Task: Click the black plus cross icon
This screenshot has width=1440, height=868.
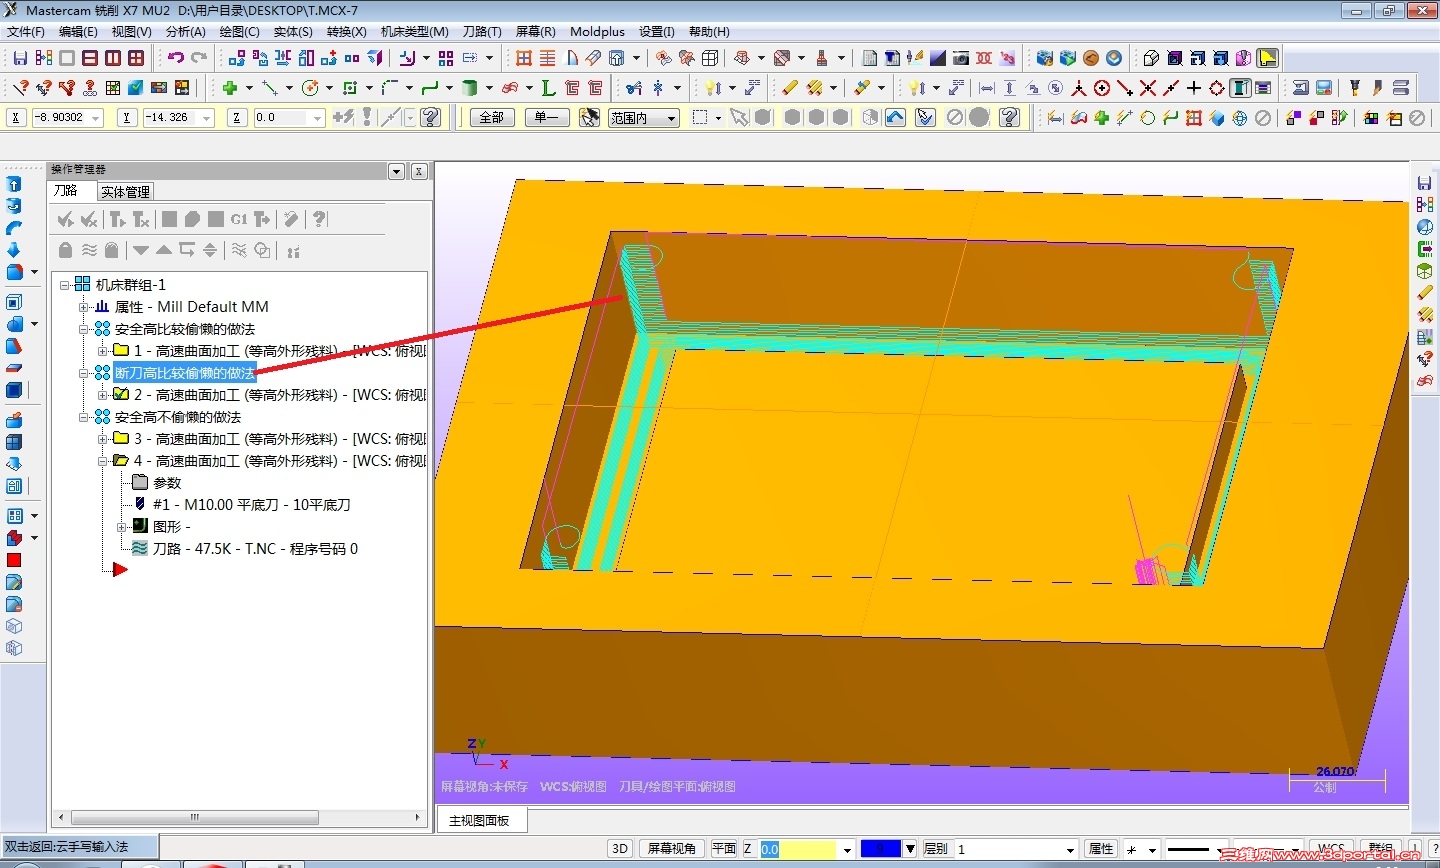Action: [1194, 88]
